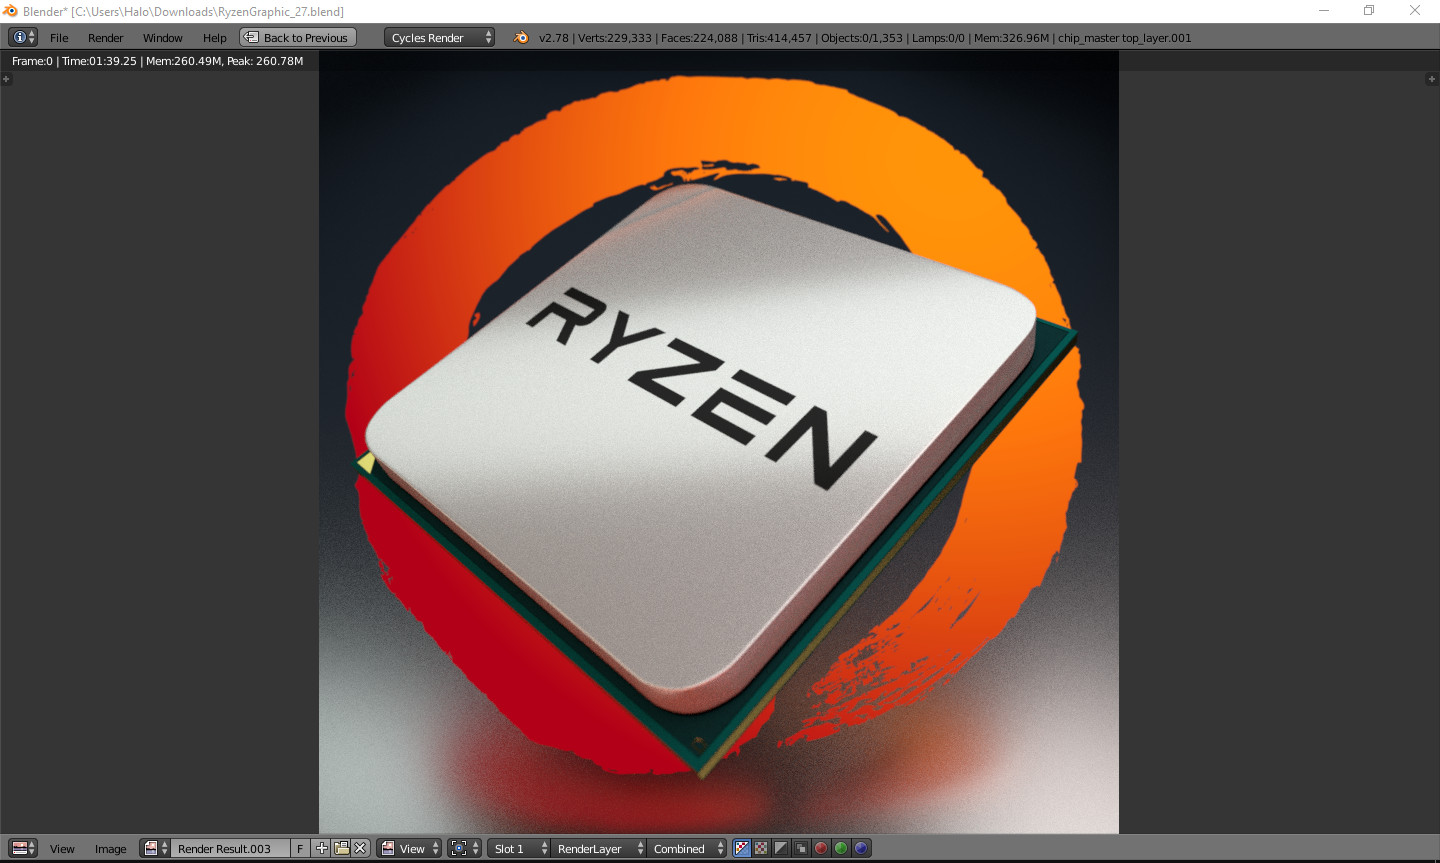The height and width of the screenshot is (863, 1440).
Task: Create a new image with plus icon
Action: (x=321, y=848)
